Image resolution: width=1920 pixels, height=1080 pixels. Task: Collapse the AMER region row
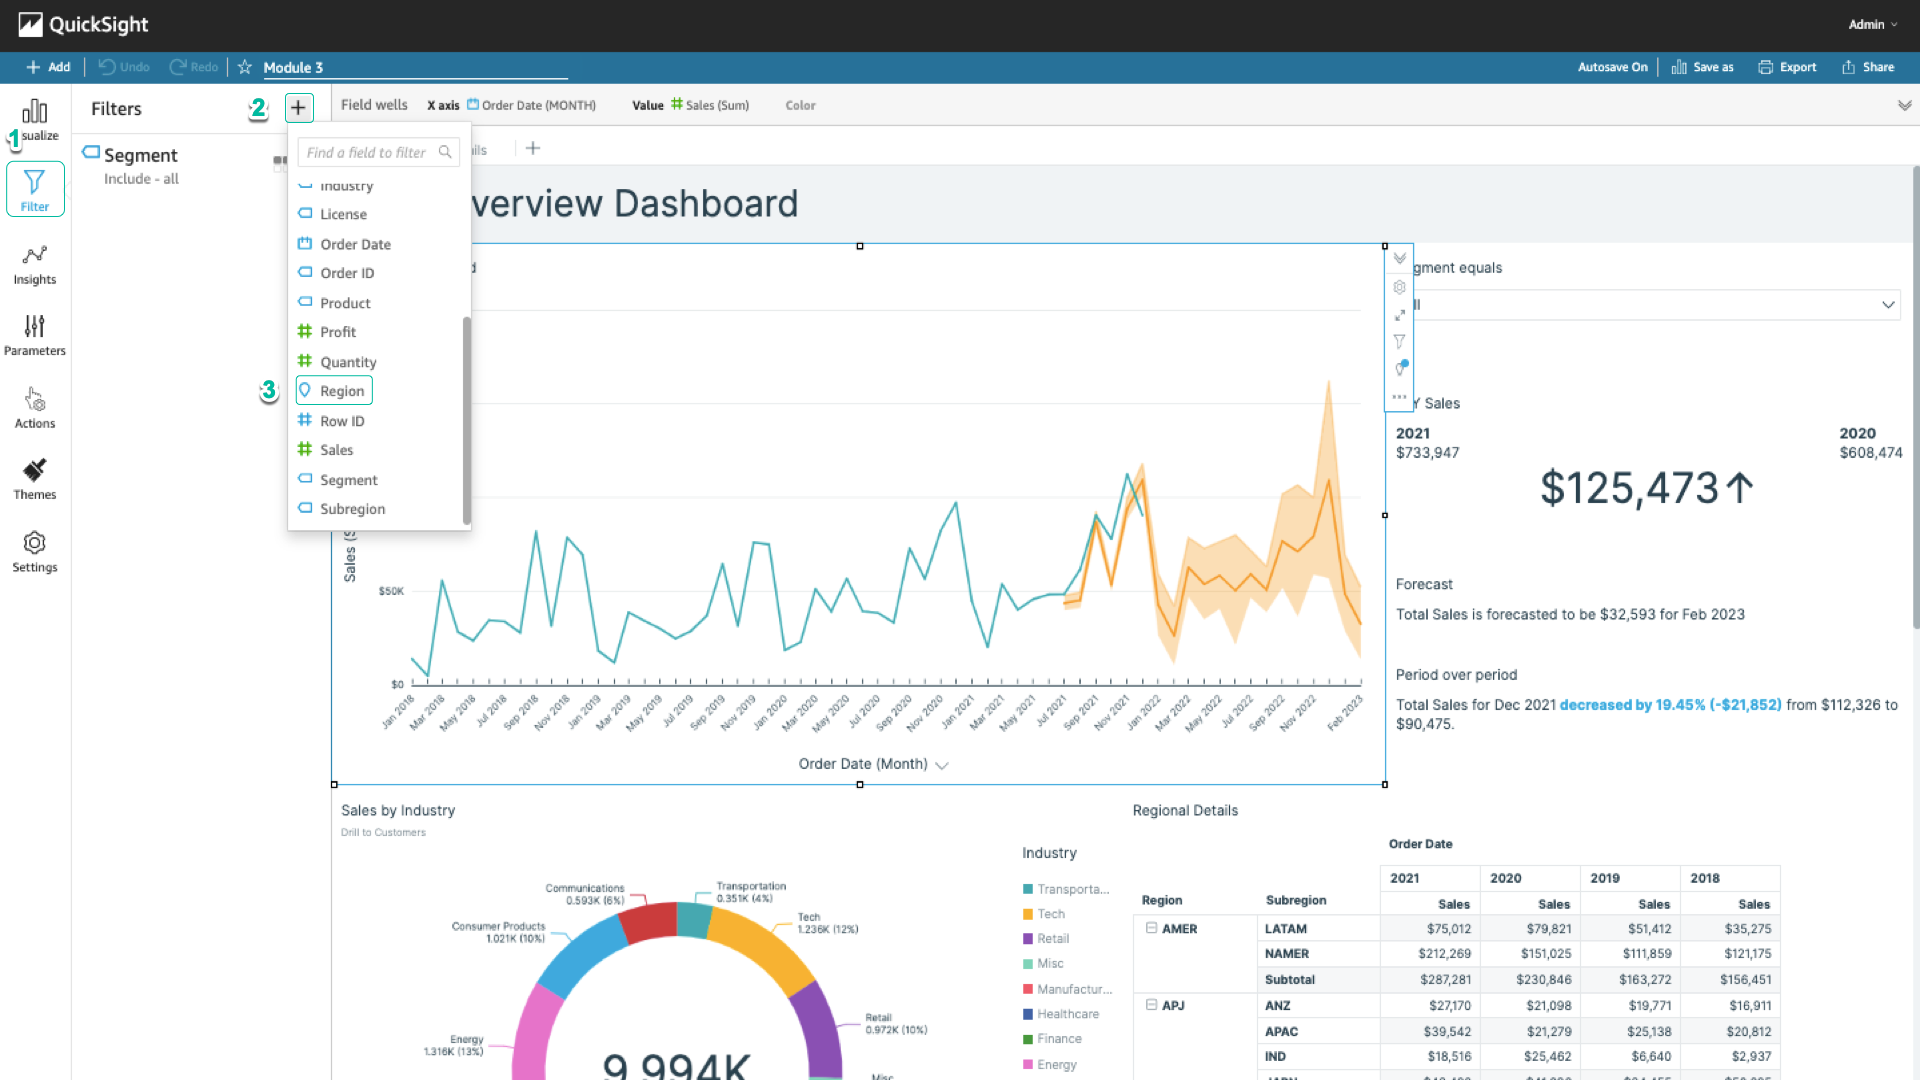[x=1152, y=928]
